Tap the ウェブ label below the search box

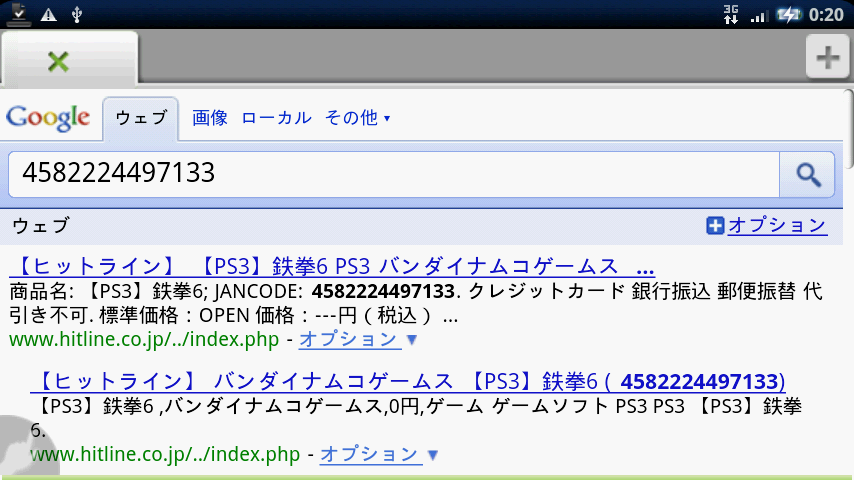41,226
